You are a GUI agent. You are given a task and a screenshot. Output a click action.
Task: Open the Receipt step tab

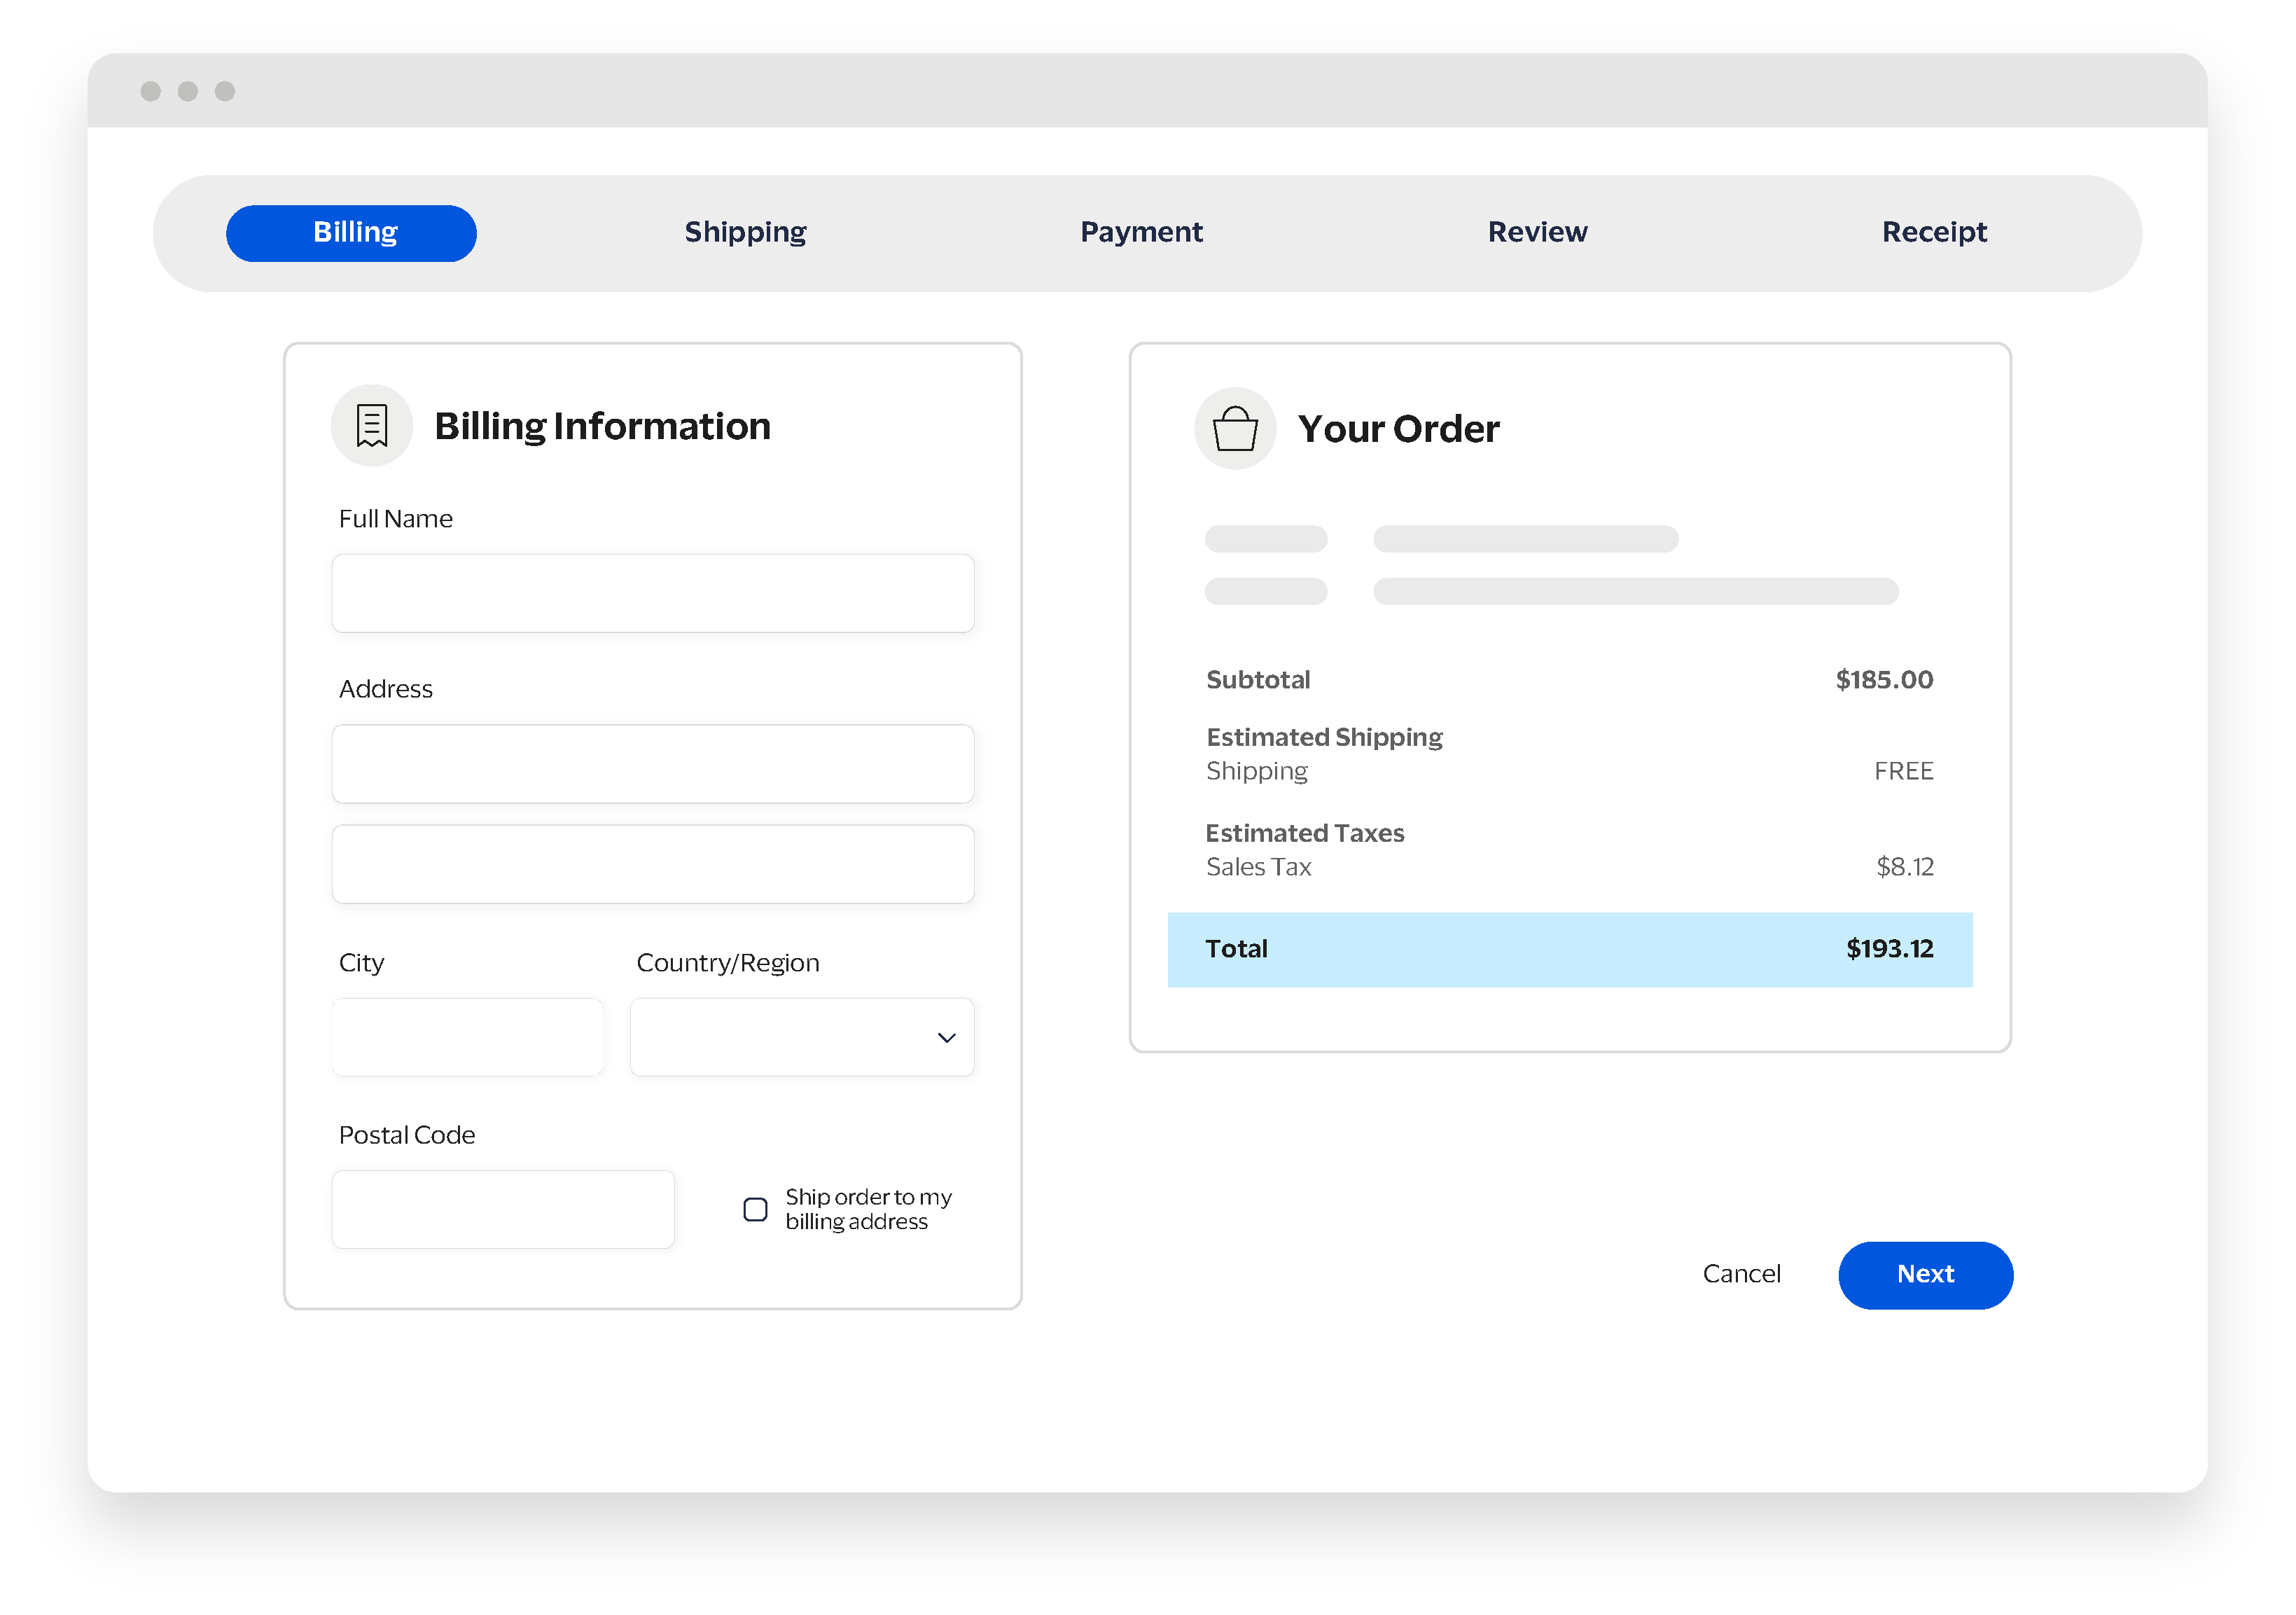[x=1933, y=232]
